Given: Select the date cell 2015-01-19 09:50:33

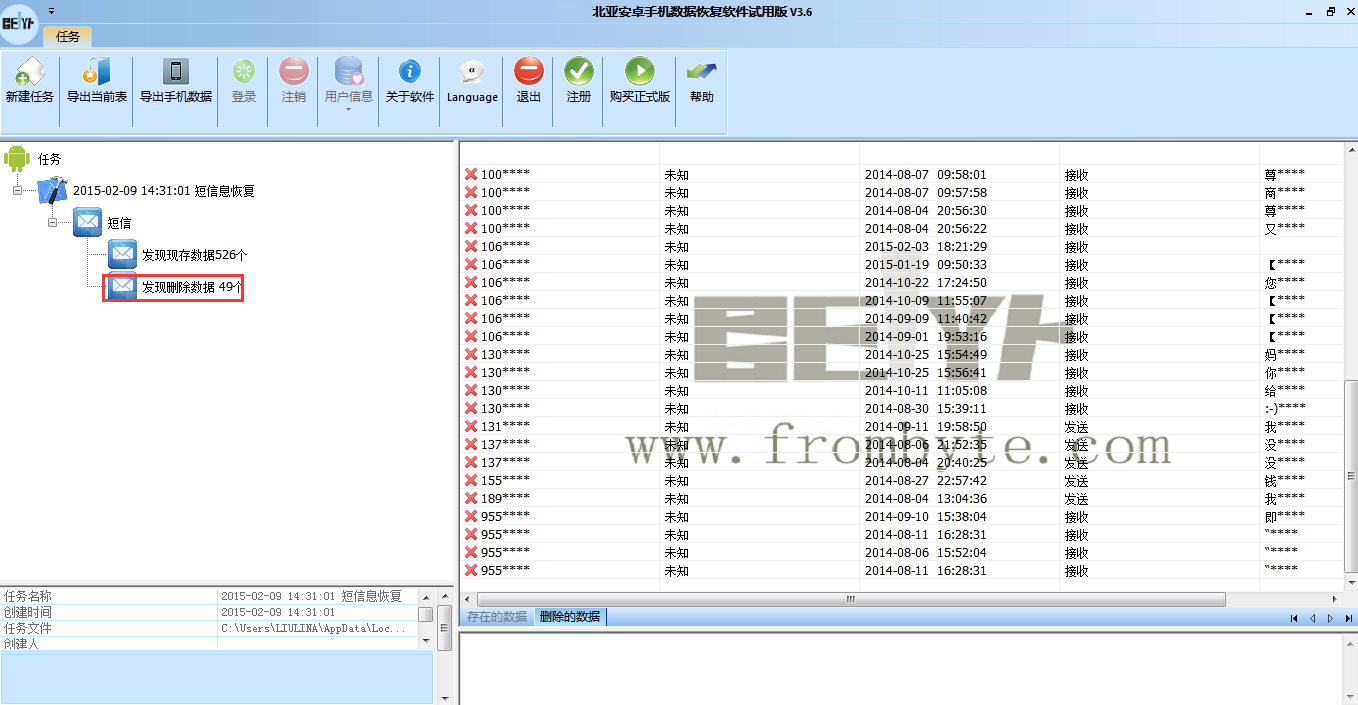Looking at the screenshot, I should click(926, 265).
